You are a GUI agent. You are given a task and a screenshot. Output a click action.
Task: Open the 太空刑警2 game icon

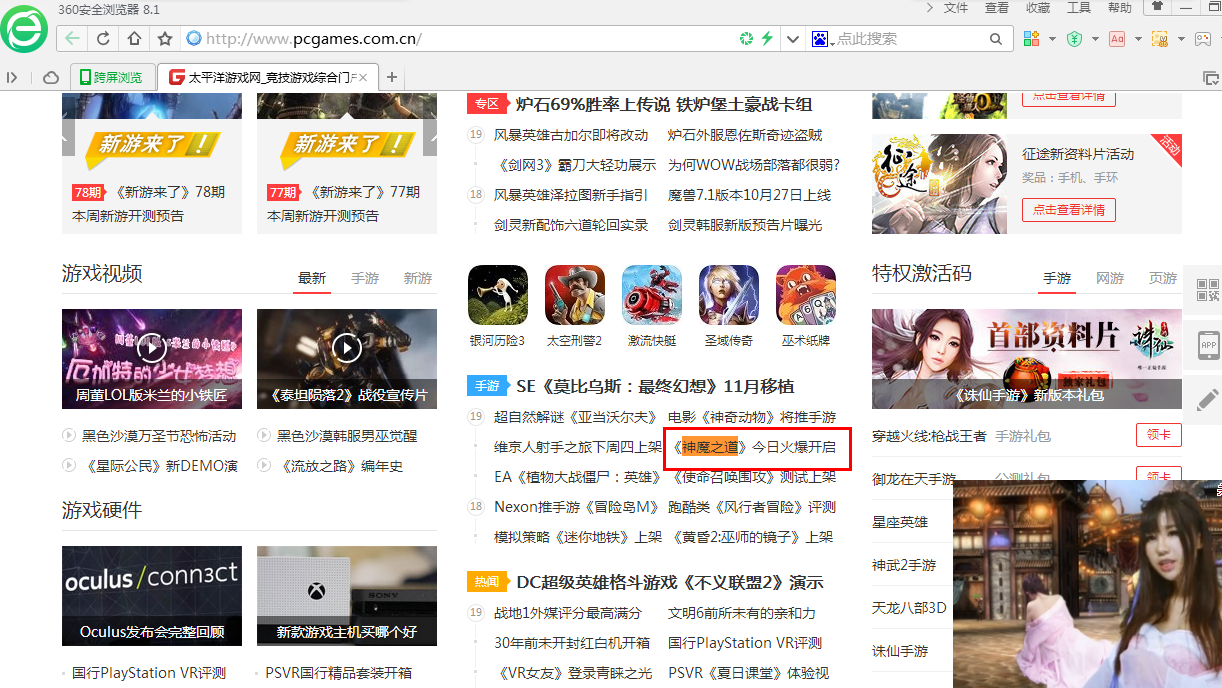pos(574,295)
